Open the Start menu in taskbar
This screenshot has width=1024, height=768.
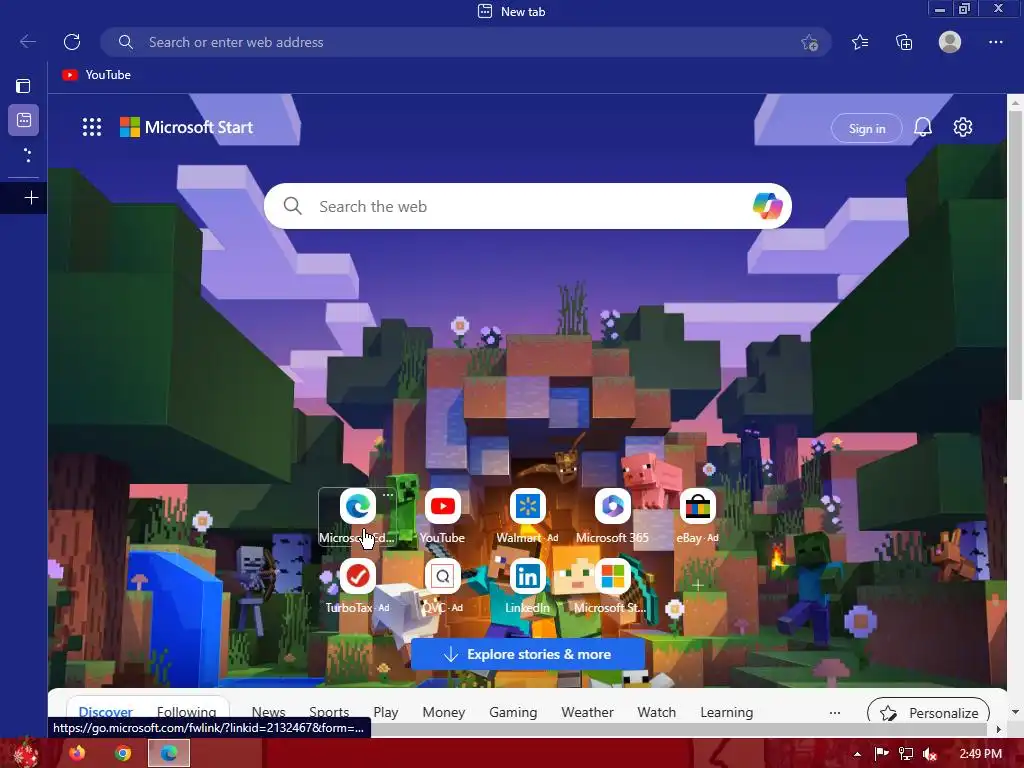tap(25, 754)
